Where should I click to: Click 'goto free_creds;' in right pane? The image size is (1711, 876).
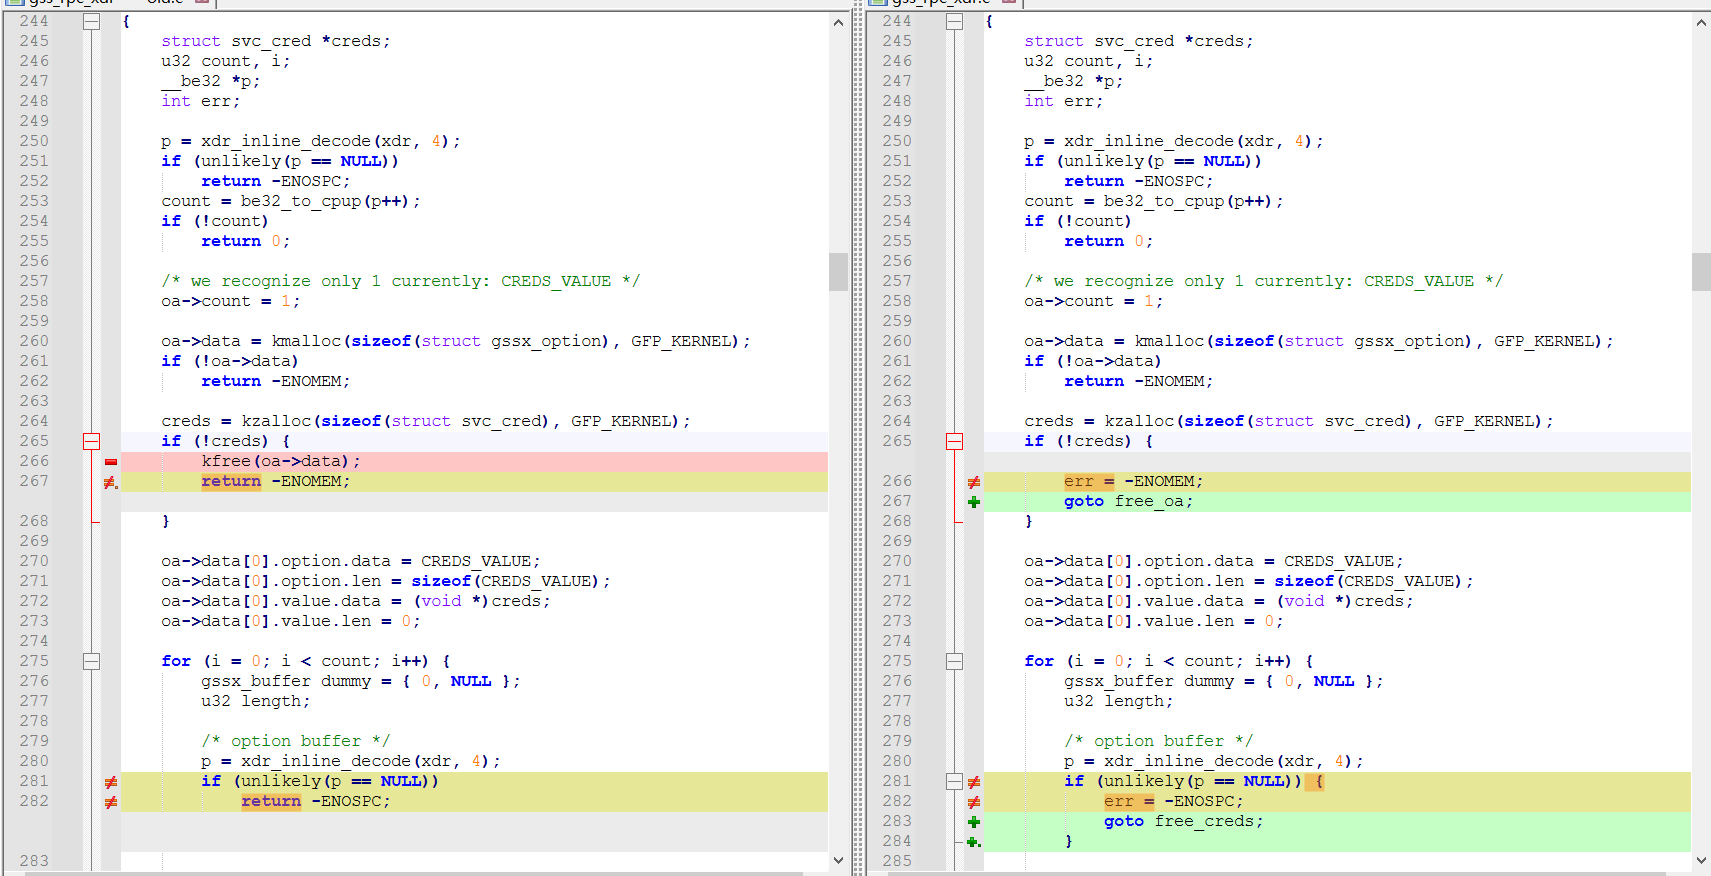point(1183,821)
